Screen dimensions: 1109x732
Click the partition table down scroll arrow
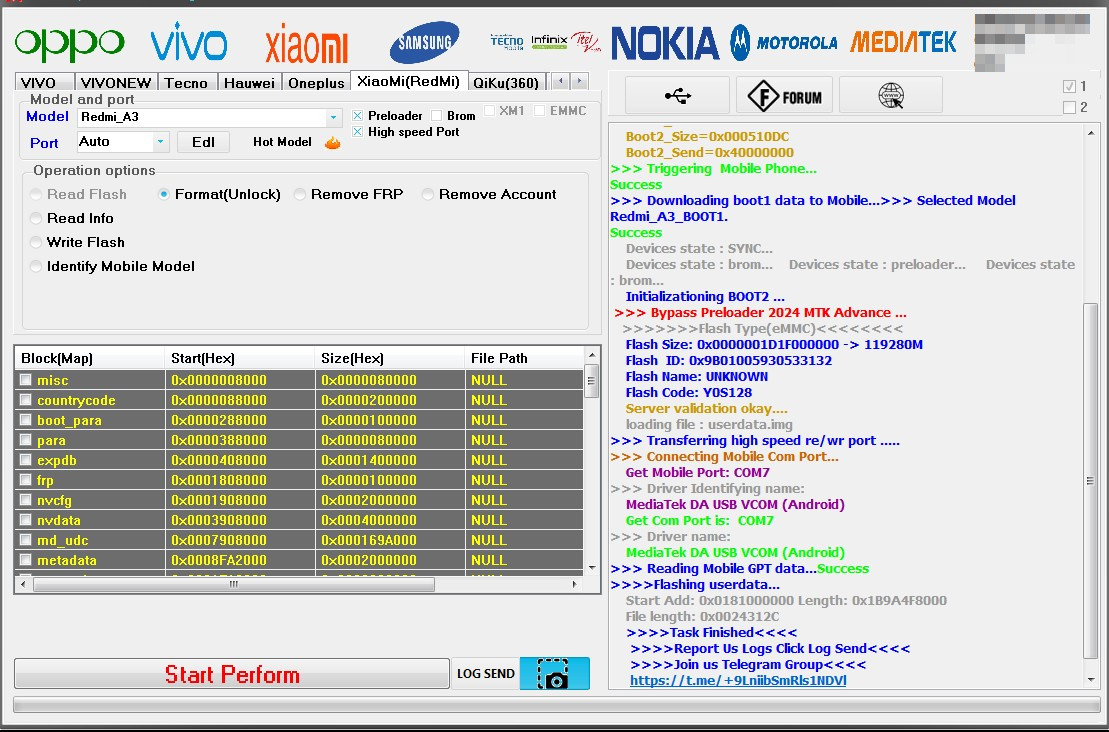point(592,568)
